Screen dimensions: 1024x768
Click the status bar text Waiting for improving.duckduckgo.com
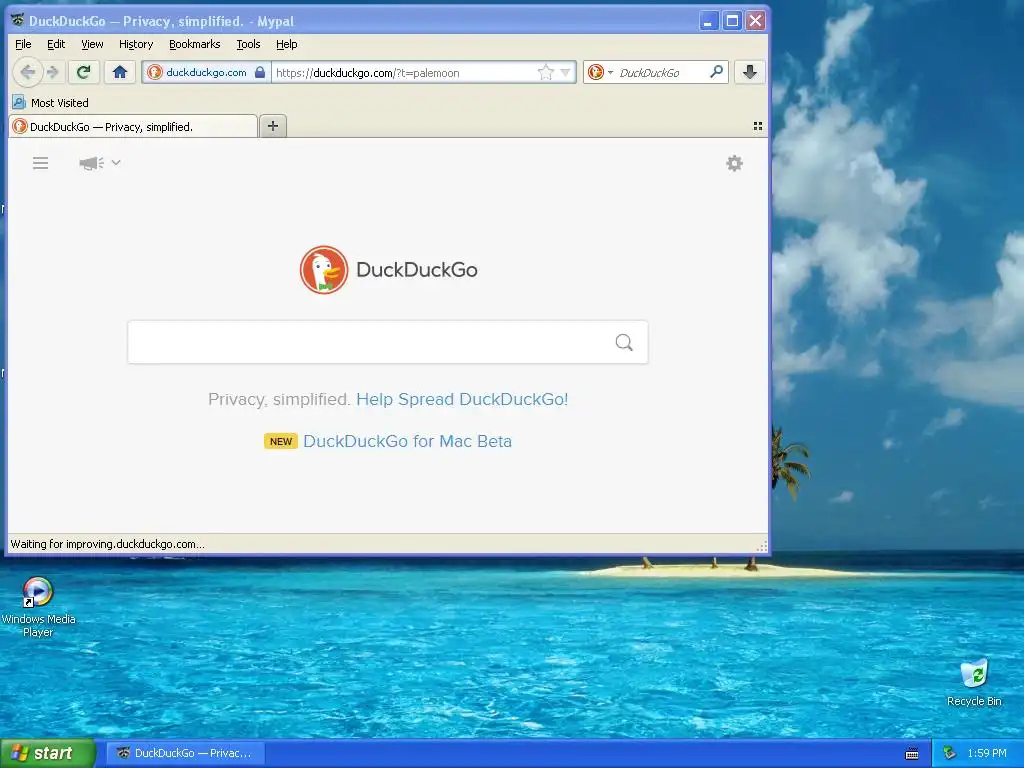click(x=107, y=544)
